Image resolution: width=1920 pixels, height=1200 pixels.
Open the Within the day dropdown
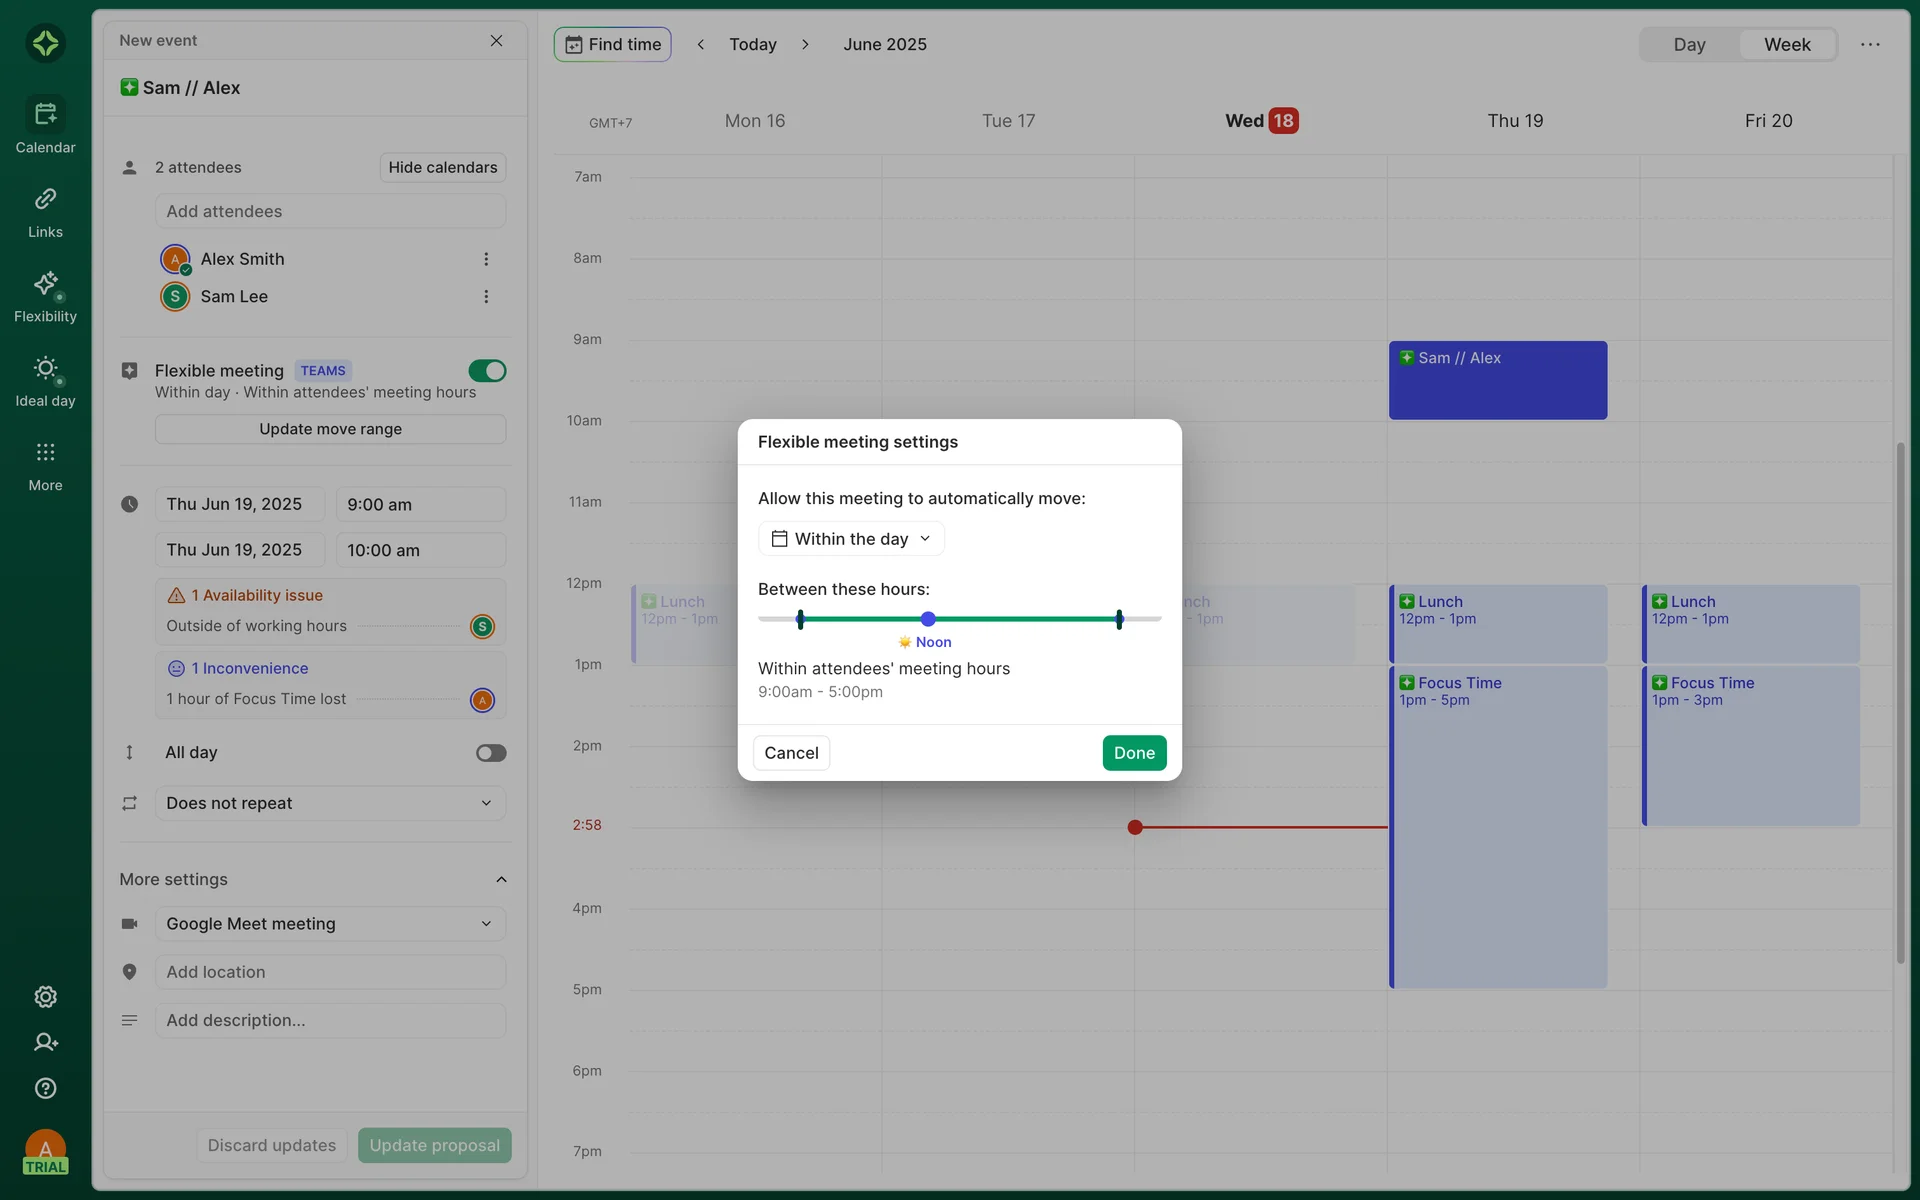point(851,539)
